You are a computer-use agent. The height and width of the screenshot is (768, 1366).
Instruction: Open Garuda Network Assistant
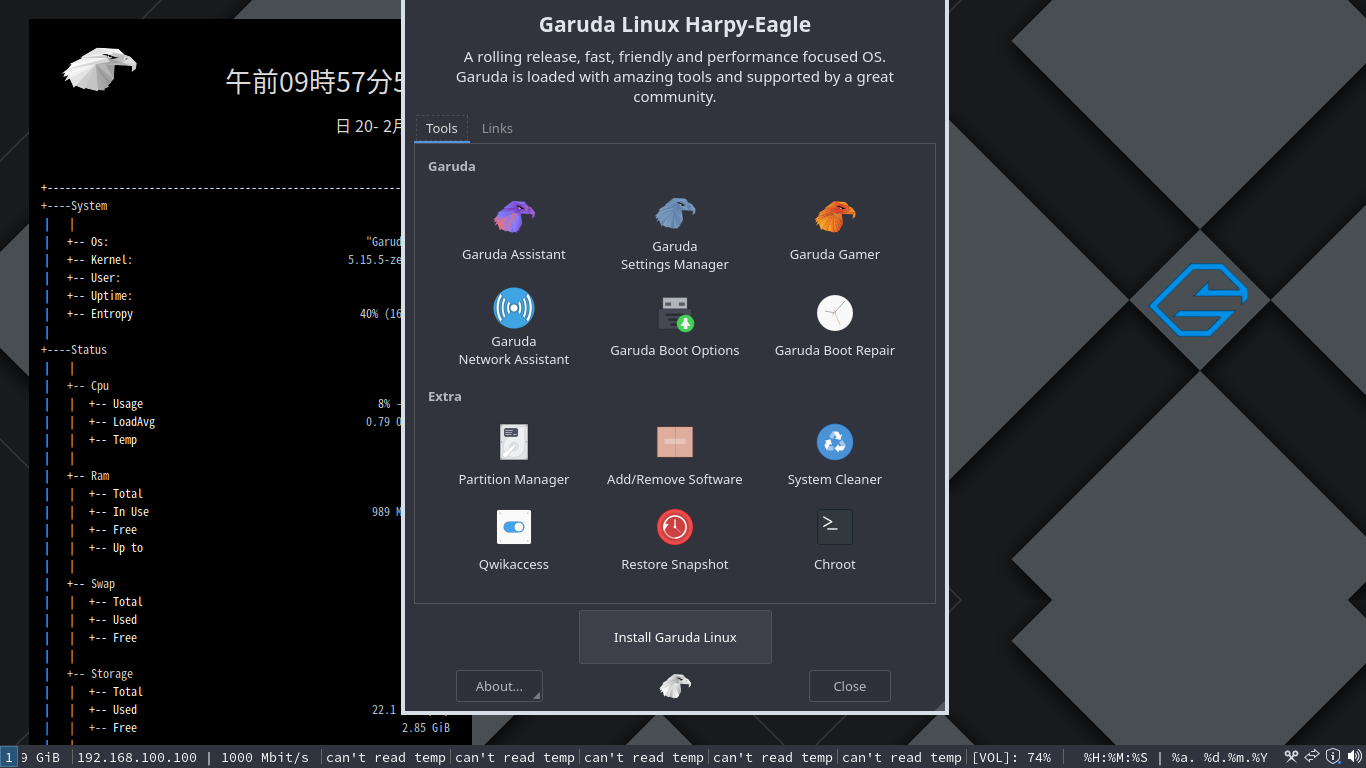(514, 328)
